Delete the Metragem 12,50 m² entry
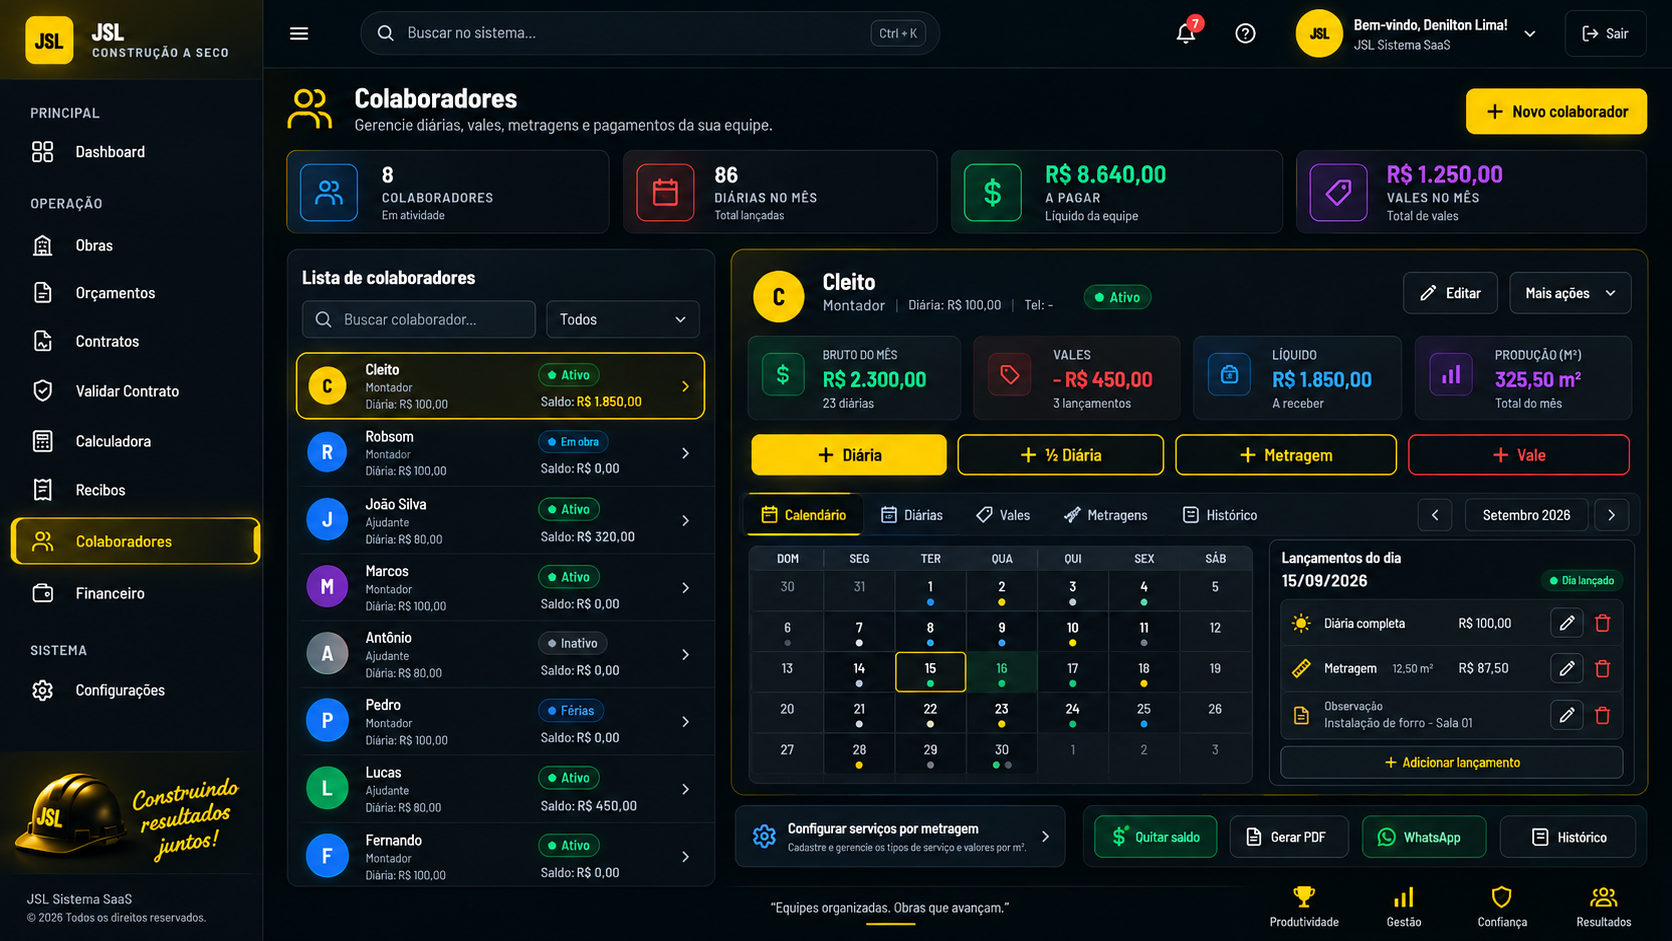The height and width of the screenshot is (941, 1672). click(1603, 668)
